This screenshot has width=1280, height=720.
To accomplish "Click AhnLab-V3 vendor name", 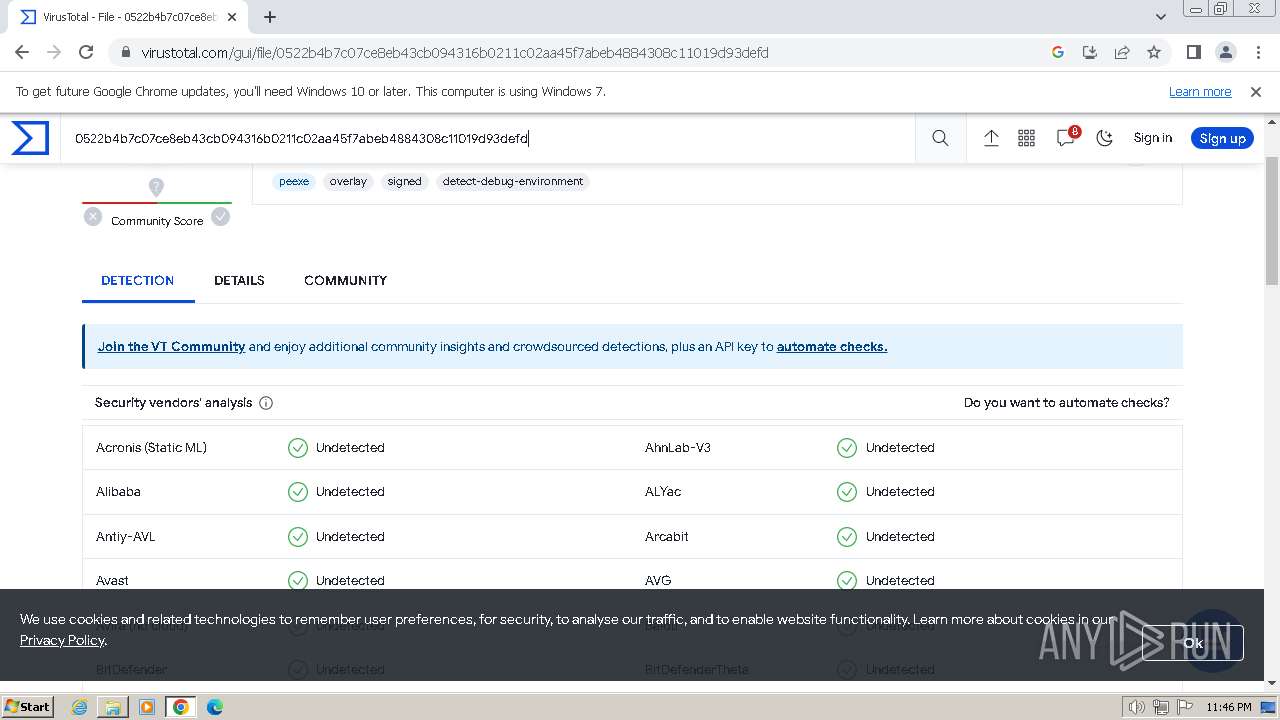I will [678, 447].
